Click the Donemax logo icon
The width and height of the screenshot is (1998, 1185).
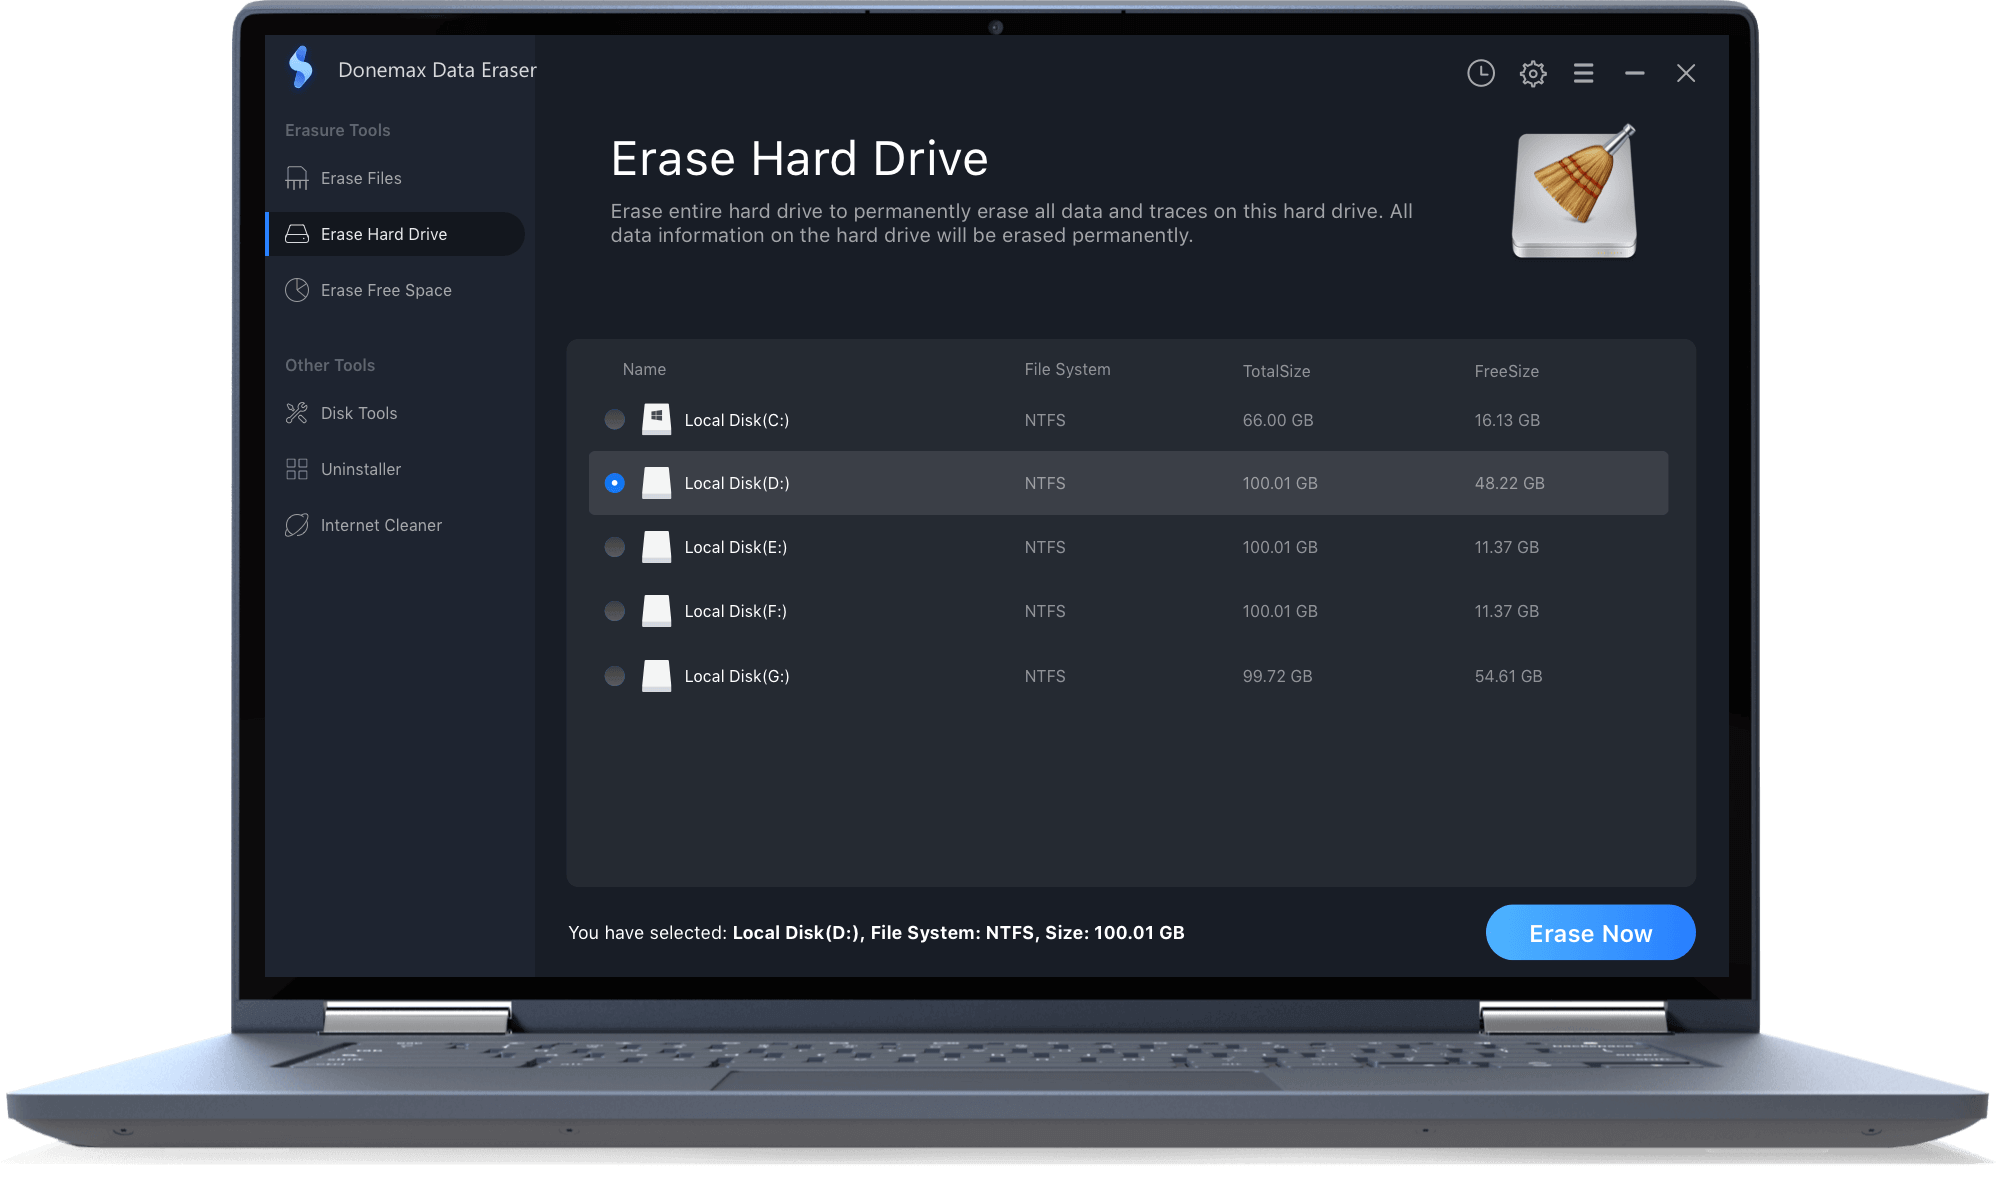pos(300,68)
